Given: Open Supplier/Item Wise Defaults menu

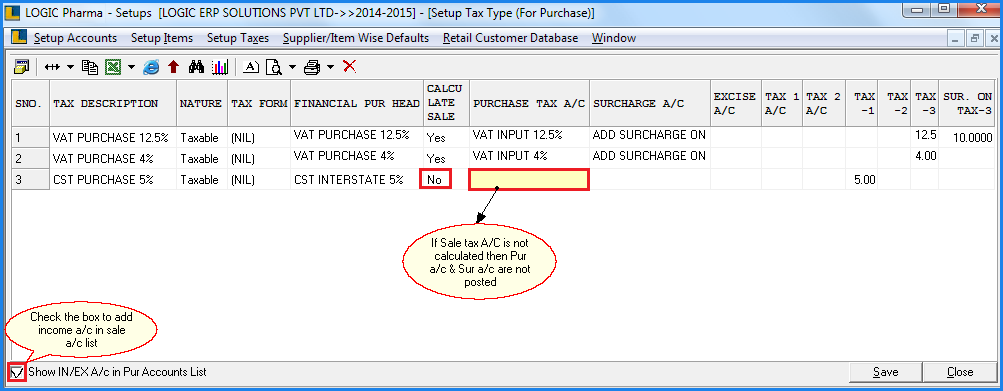Looking at the screenshot, I should pyautogui.click(x=356, y=38).
